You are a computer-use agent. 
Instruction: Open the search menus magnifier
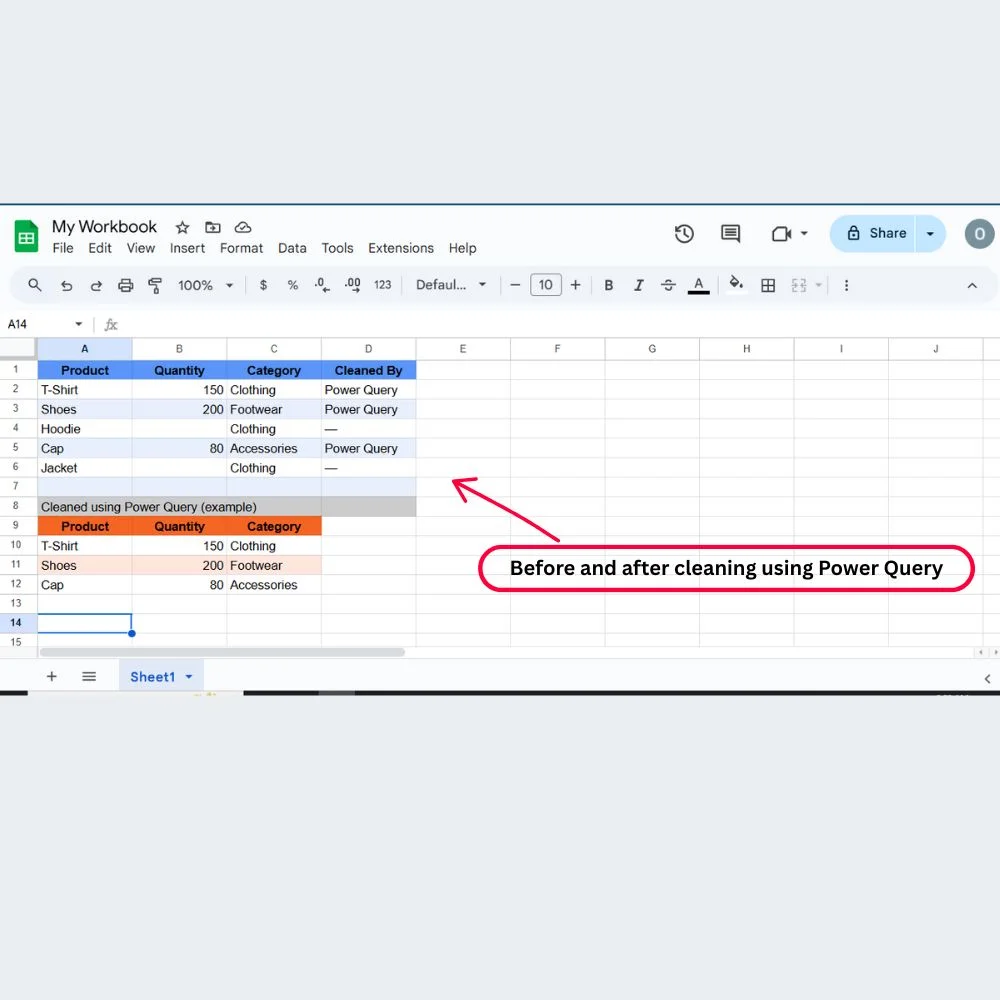click(x=35, y=285)
